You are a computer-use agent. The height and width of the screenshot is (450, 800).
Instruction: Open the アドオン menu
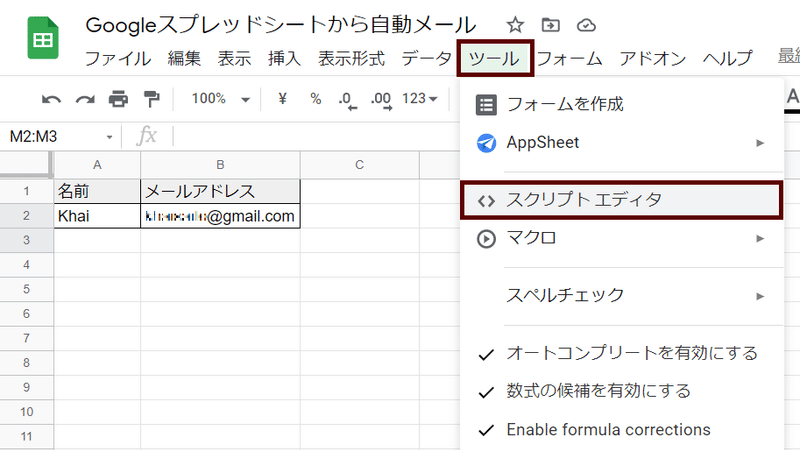coord(653,58)
